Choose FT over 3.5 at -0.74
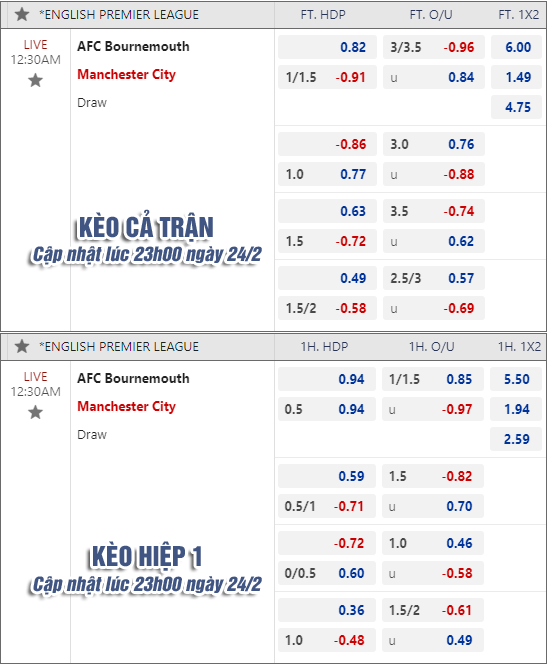The image size is (547, 664). point(434,211)
